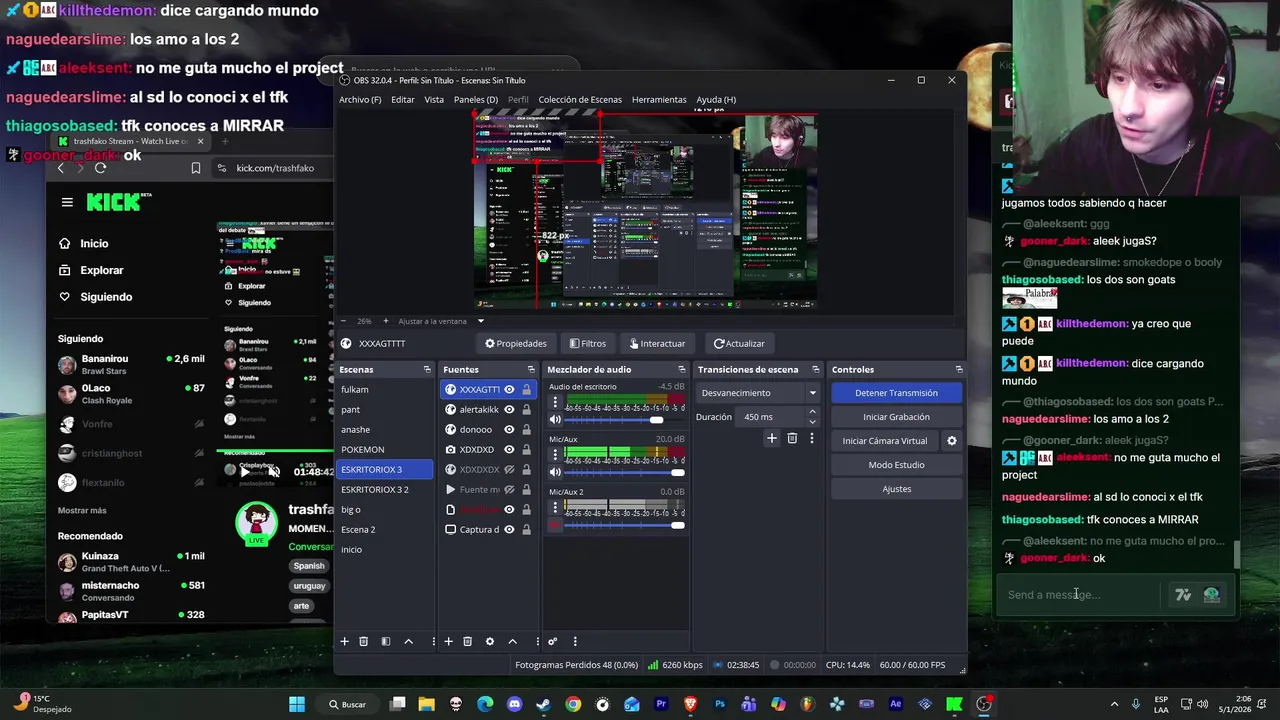Remove selected scene with trash icon

363,641
